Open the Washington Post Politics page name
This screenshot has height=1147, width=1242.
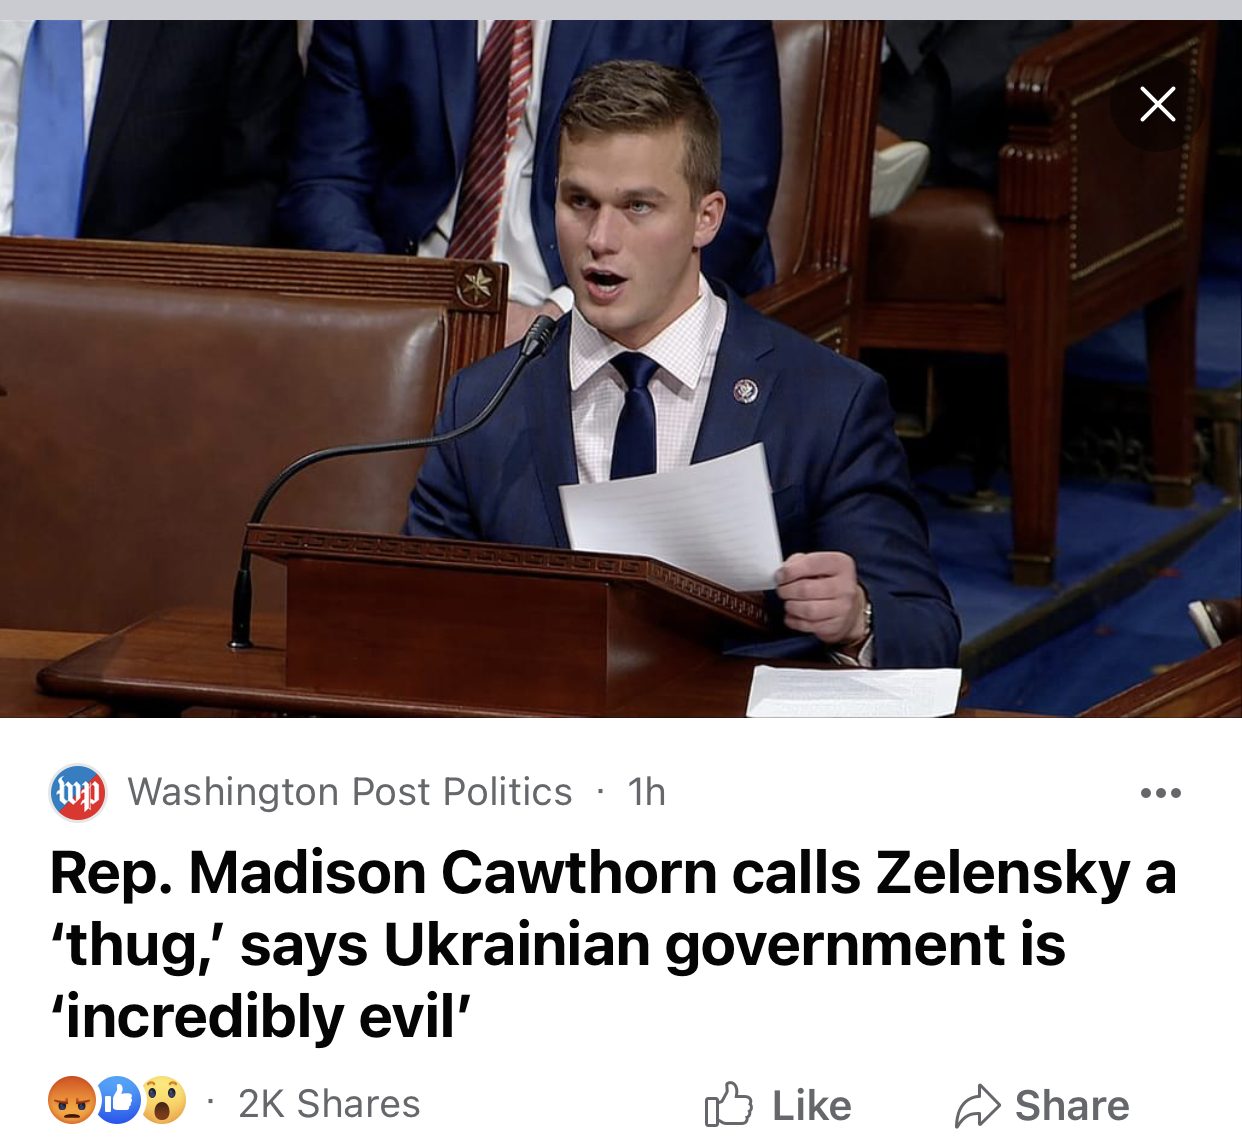coord(350,792)
